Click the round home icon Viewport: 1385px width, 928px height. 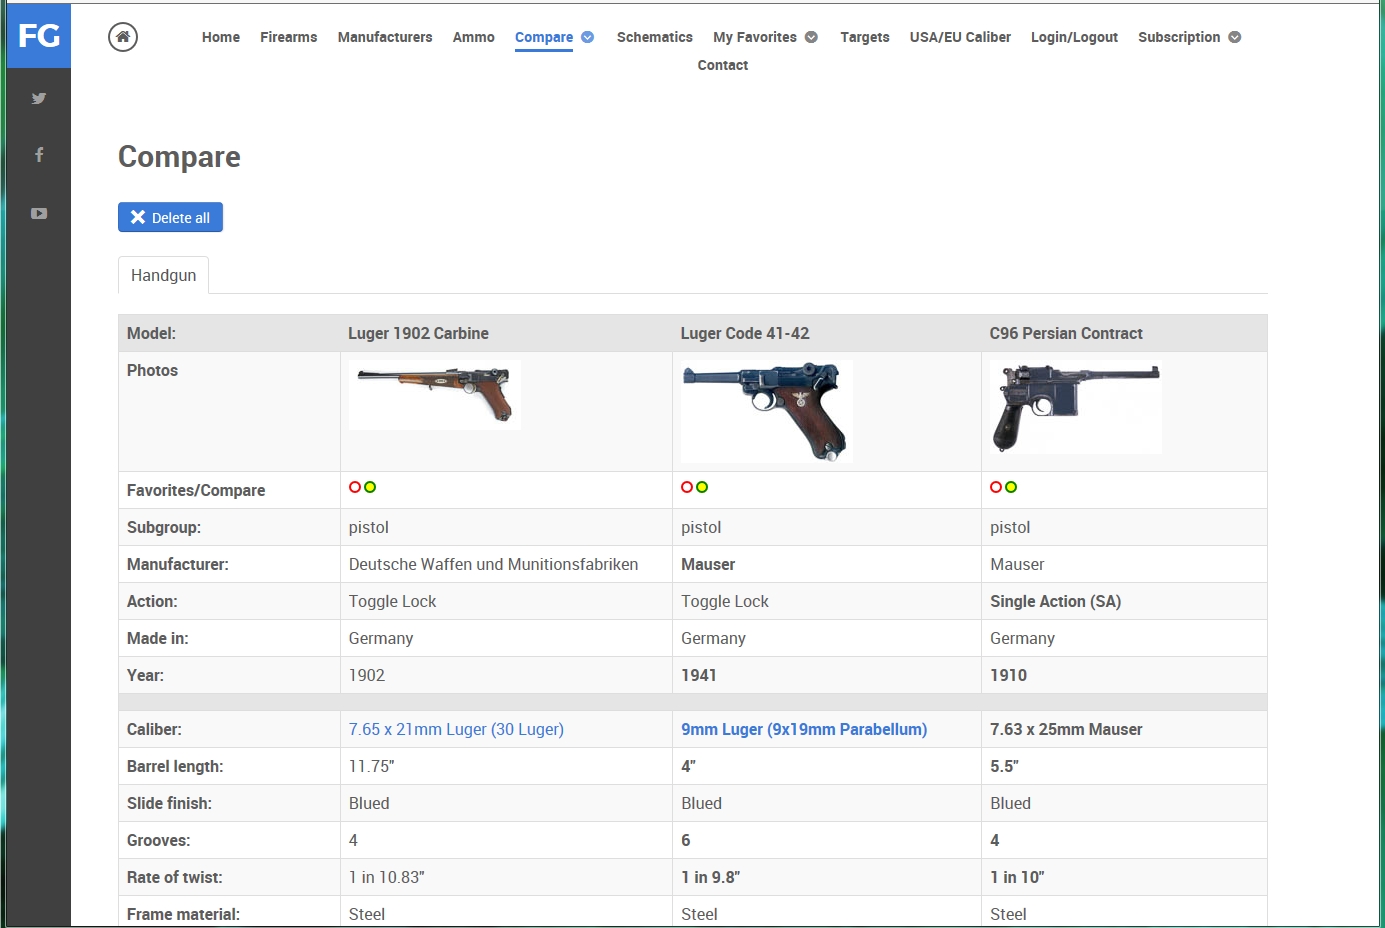[123, 37]
